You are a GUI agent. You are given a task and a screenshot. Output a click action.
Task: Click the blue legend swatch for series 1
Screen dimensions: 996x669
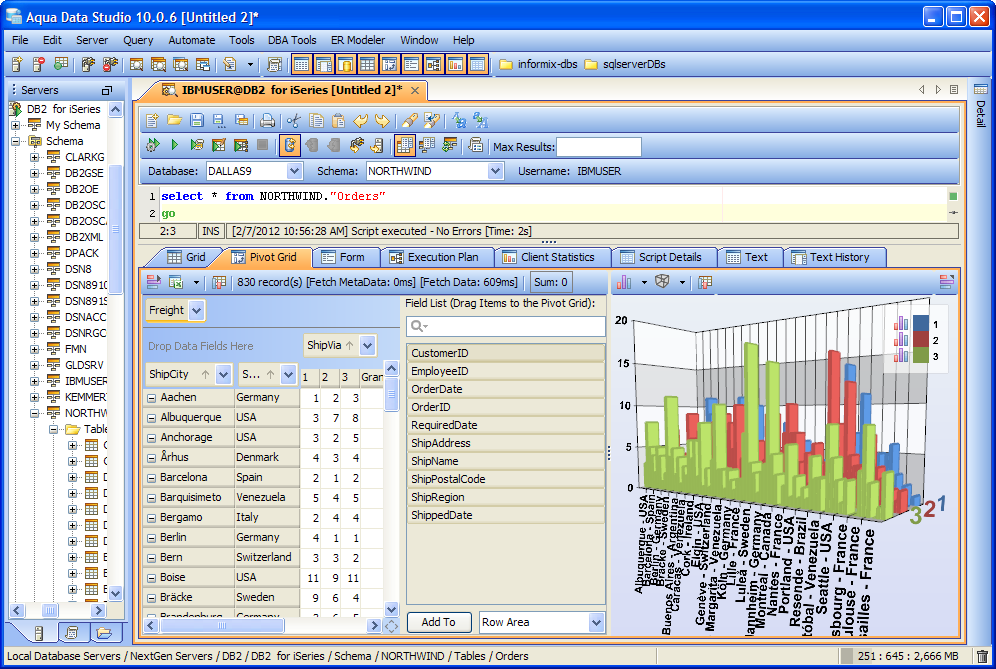[x=920, y=325]
